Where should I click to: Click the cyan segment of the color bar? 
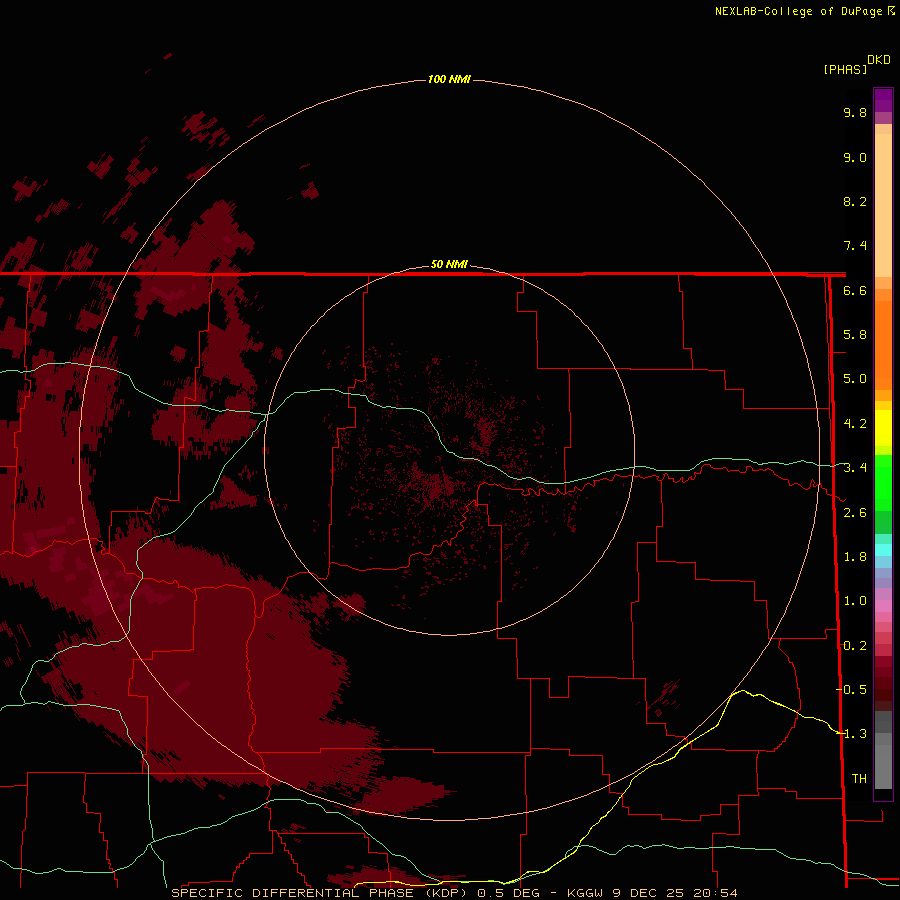883,550
